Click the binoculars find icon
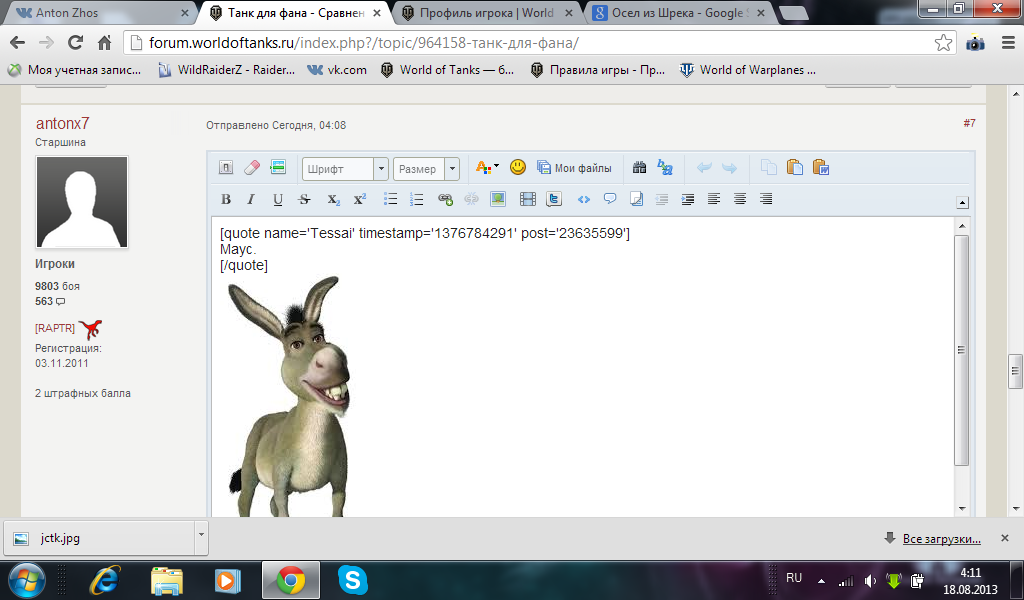 coord(639,168)
